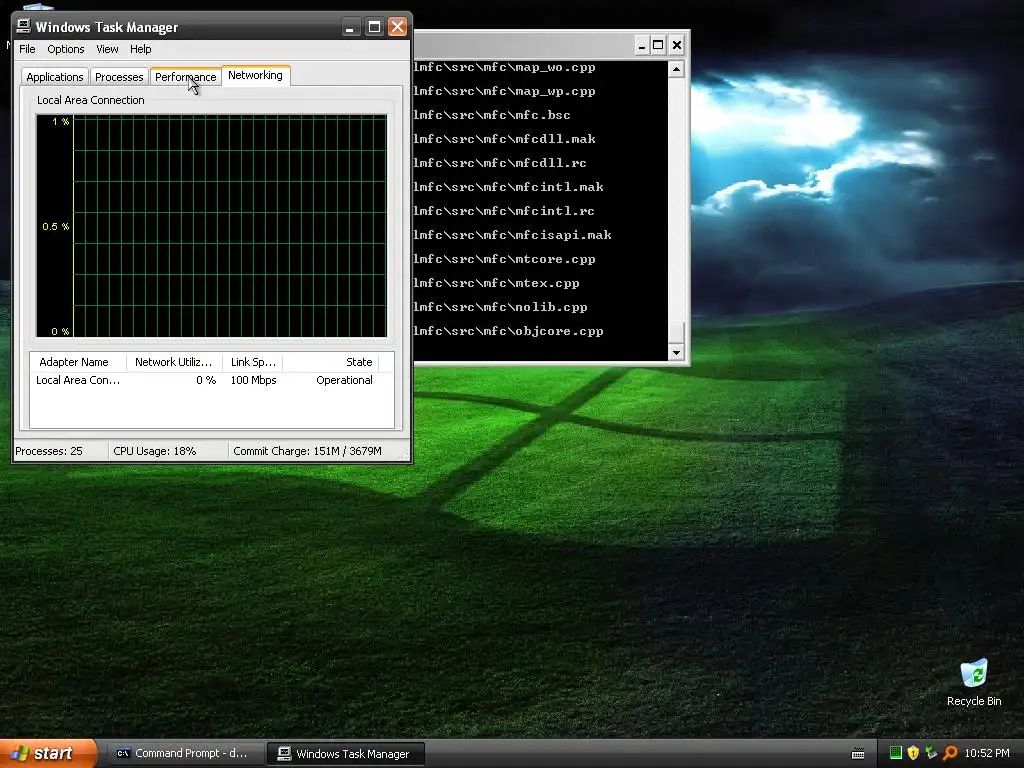Click the taskbar clock showing 10:52 PM
The width and height of the screenshot is (1024, 768).
pos(987,753)
